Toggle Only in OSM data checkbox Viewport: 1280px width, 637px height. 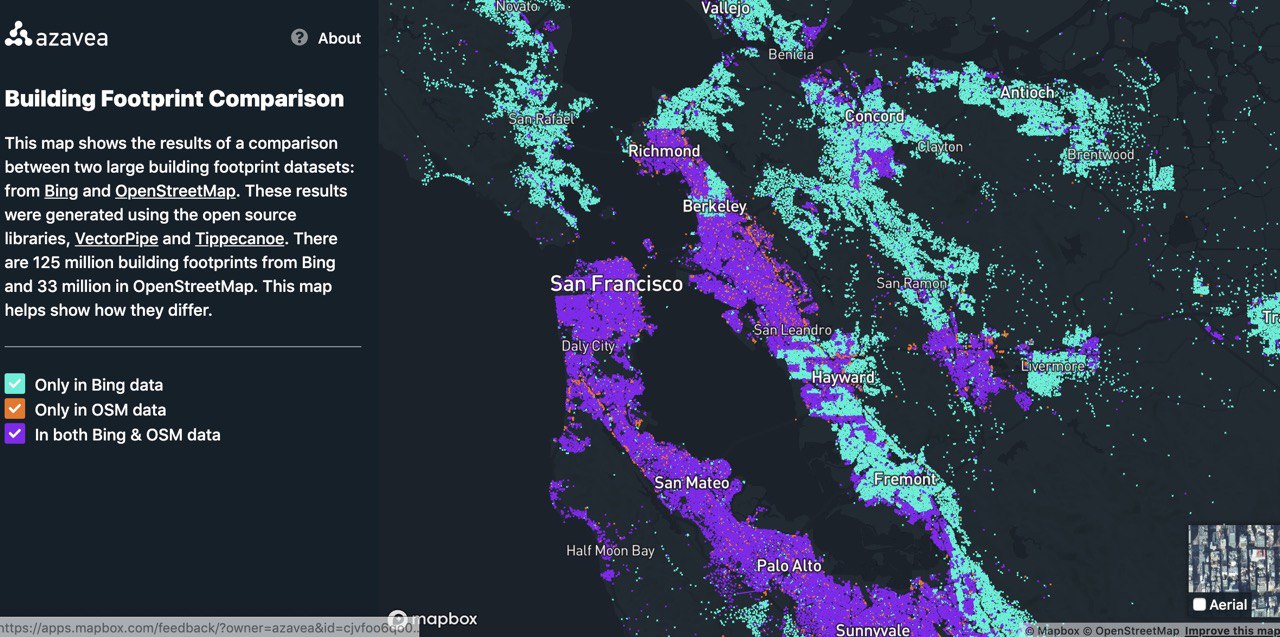pyautogui.click(x=15, y=409)
